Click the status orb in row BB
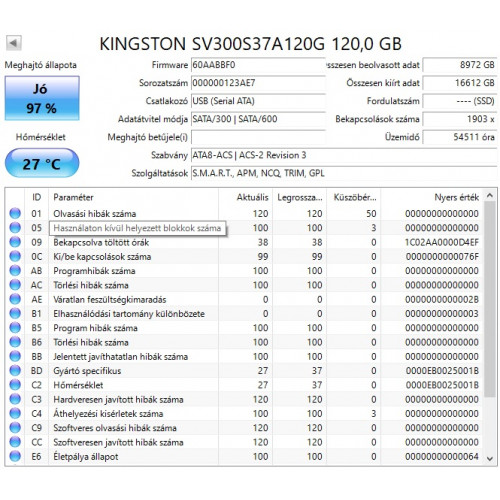Viewport: 500px width, 500px height. (x=15, y=356)
